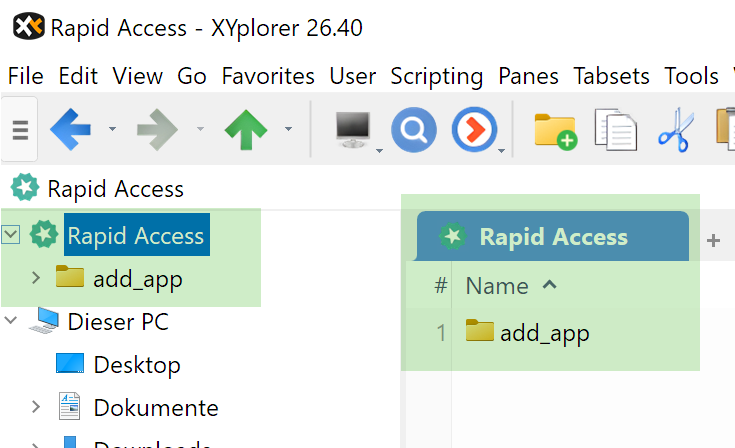Open the hamburger menu toolbar button
This screenshot has height=448, width=735.
[x=20, y=129]
